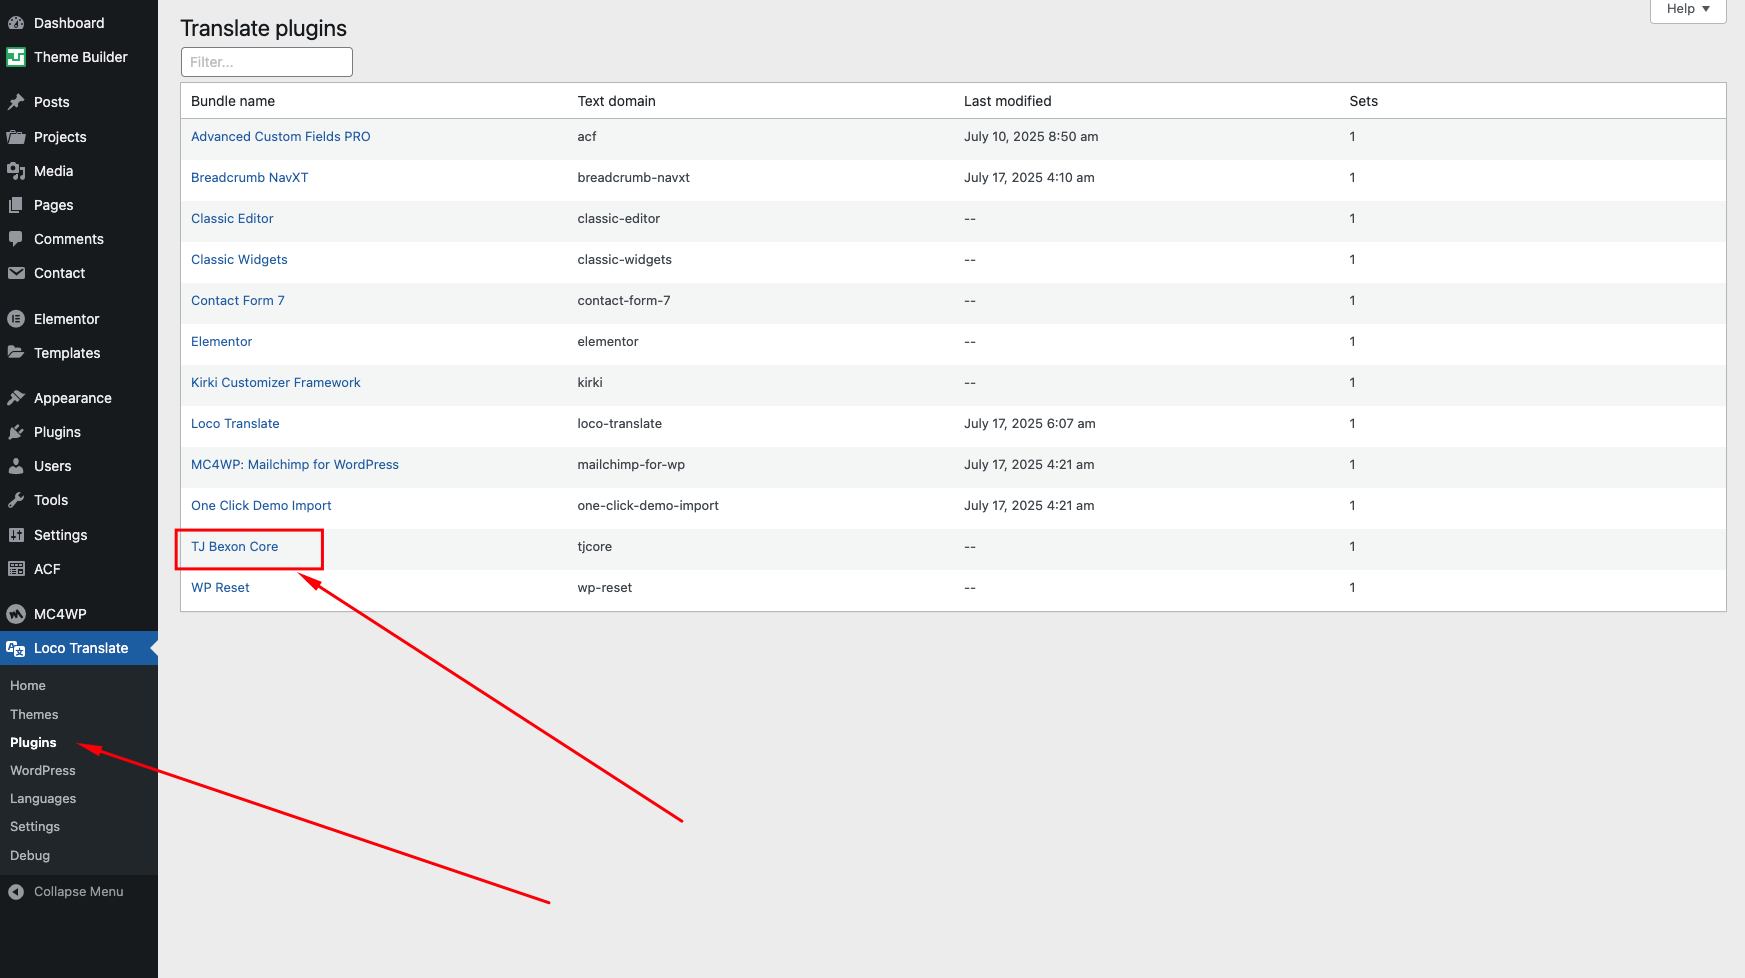Viewport: 1745px width, 978px height.
Task: Open the TJ Bexon Core bundle
Action: [235, 547]
